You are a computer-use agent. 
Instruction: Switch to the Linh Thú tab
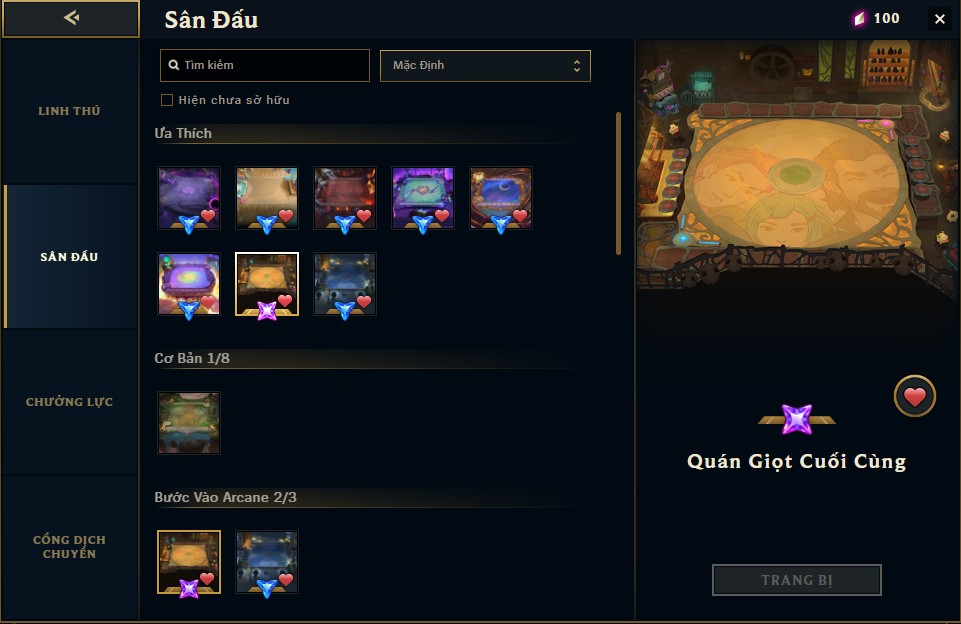point(69,111)
